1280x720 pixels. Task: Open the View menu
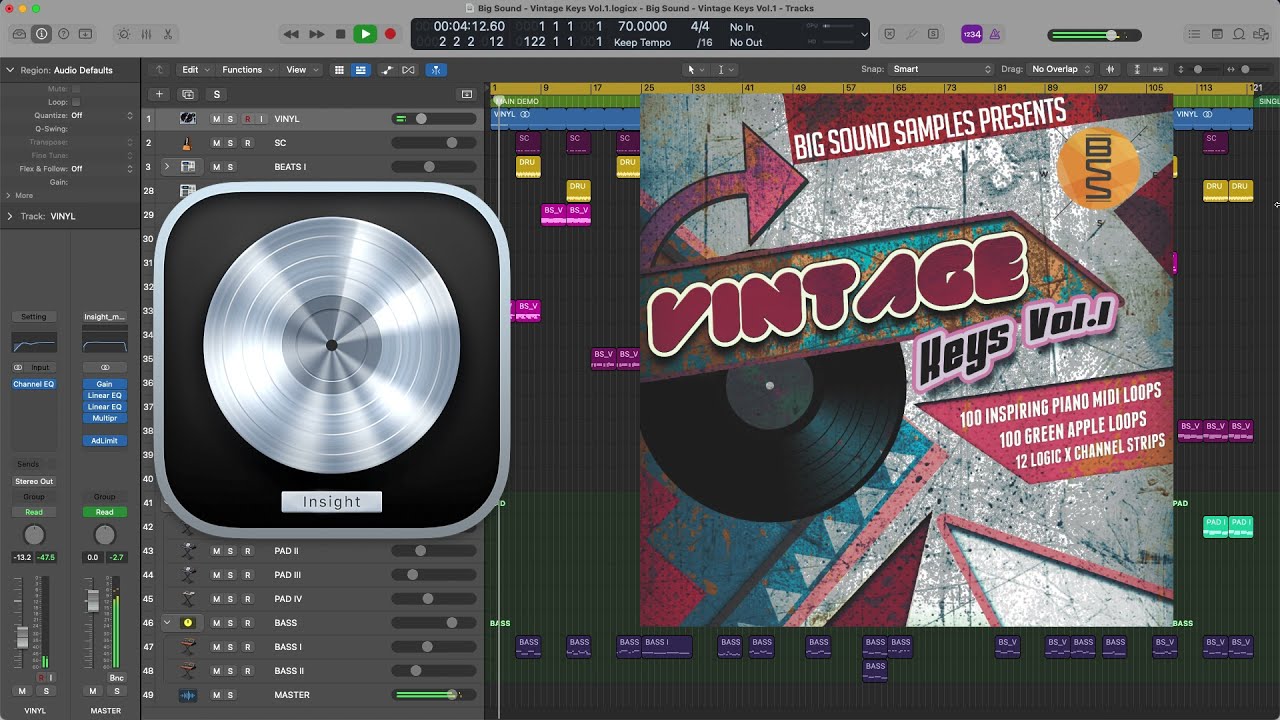pyautogui.click(x=301, y=70)
